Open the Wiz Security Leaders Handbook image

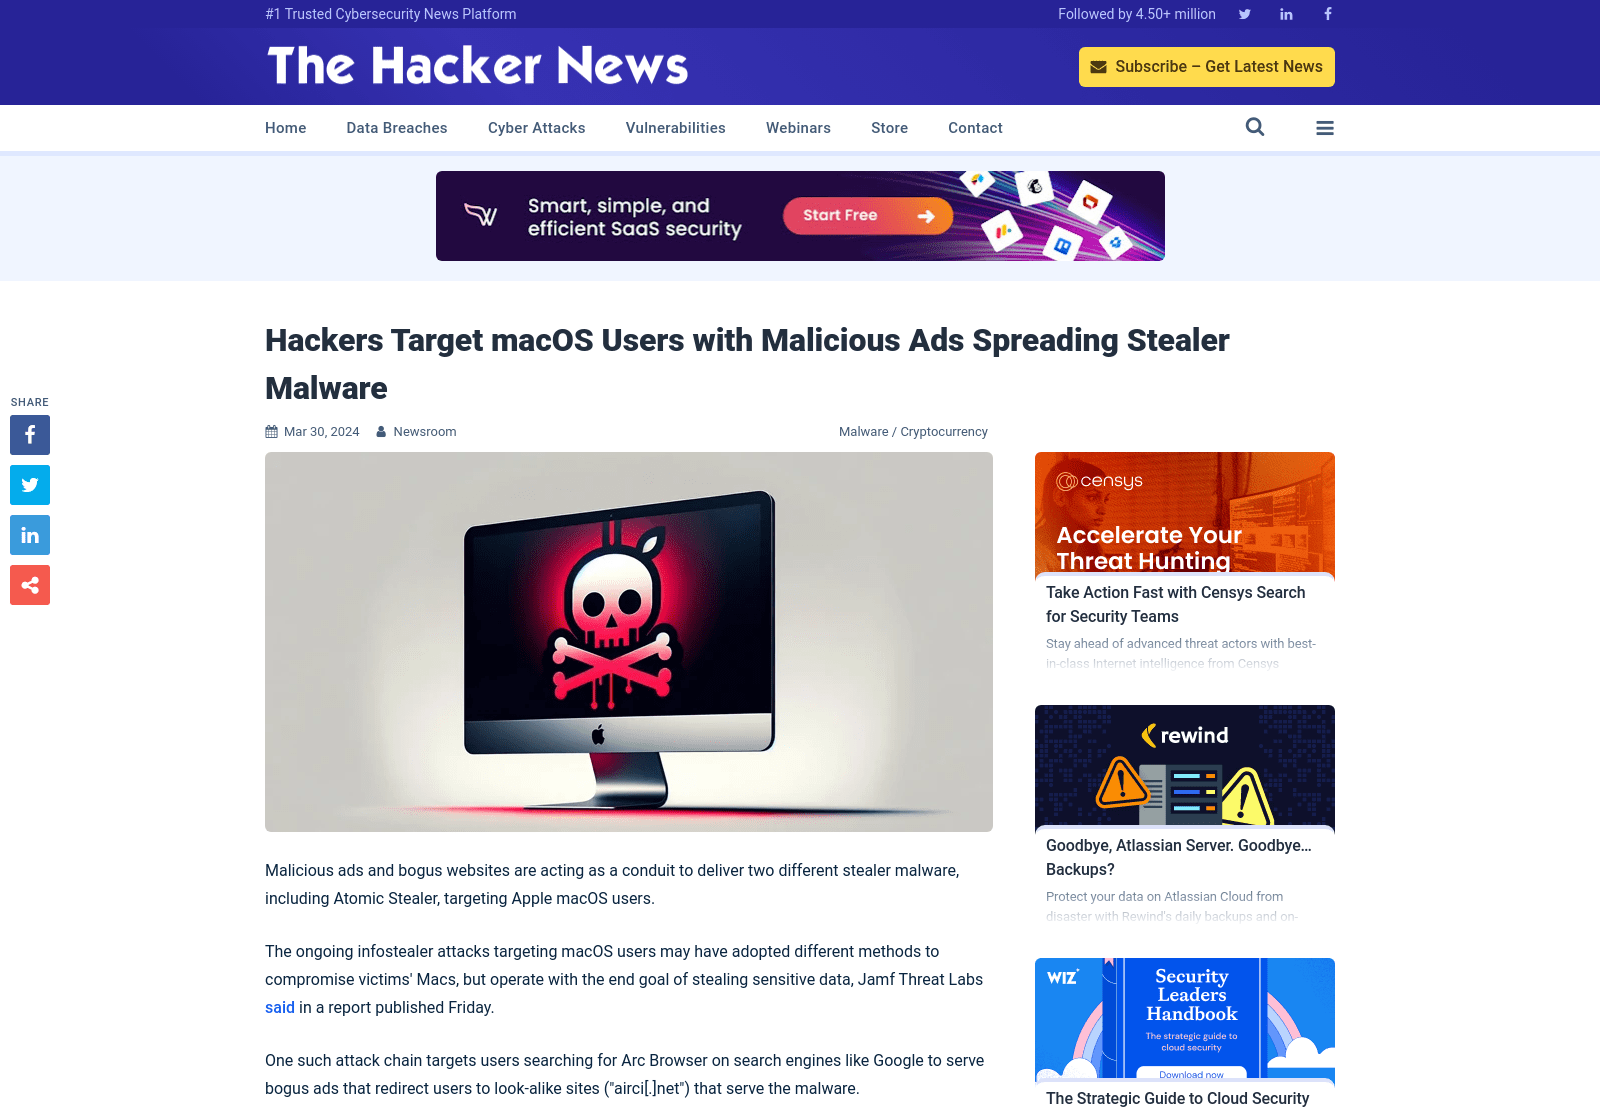coord(1185,1020)
